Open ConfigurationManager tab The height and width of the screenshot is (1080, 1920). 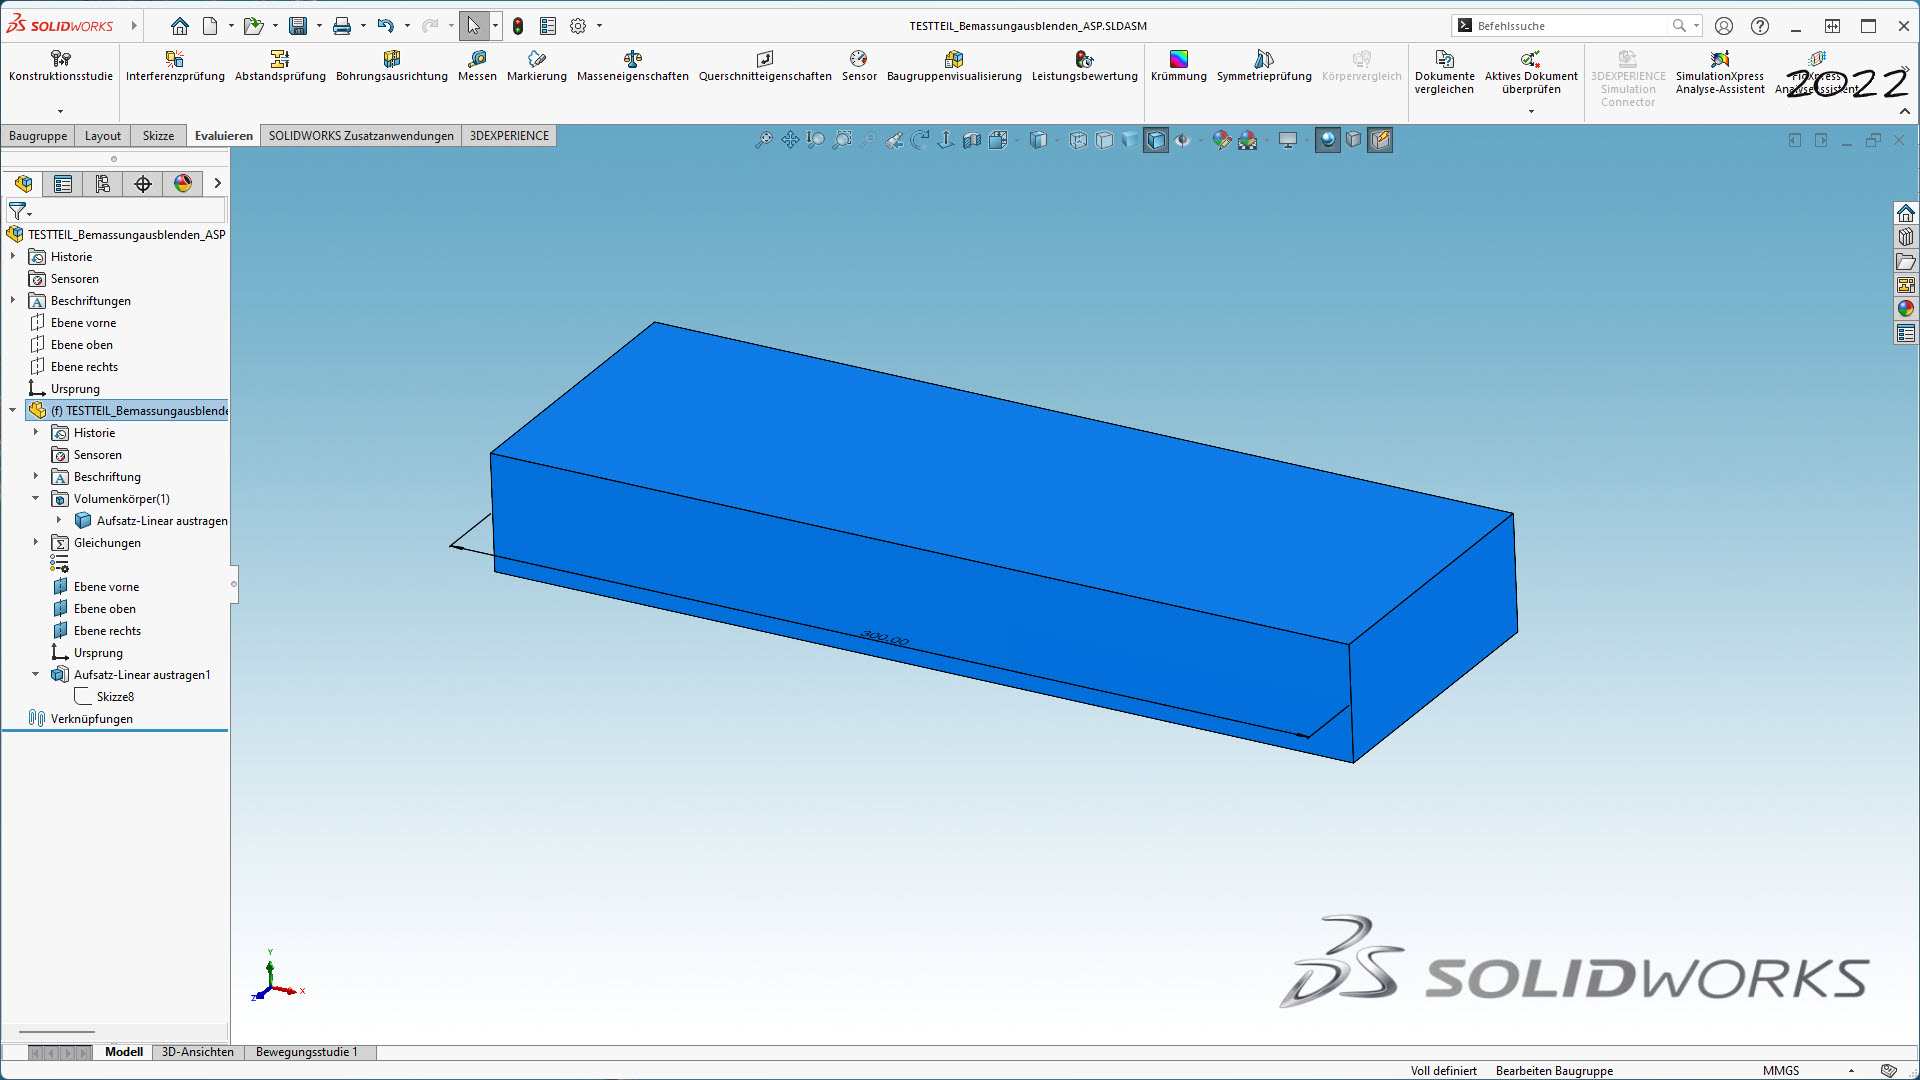click(103, 183)
